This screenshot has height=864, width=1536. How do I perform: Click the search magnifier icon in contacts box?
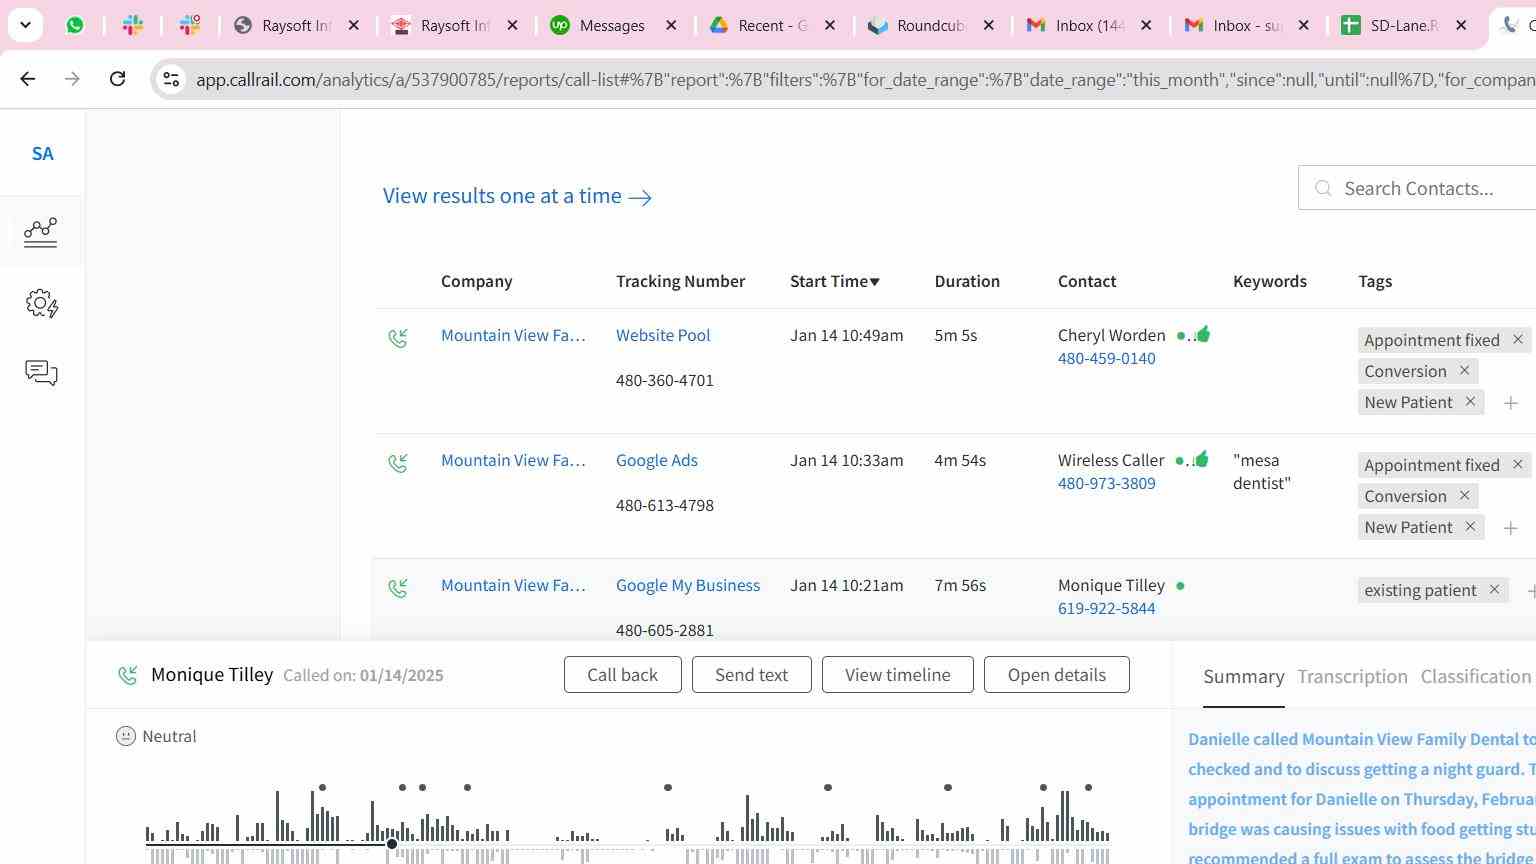click(1323, 188)
